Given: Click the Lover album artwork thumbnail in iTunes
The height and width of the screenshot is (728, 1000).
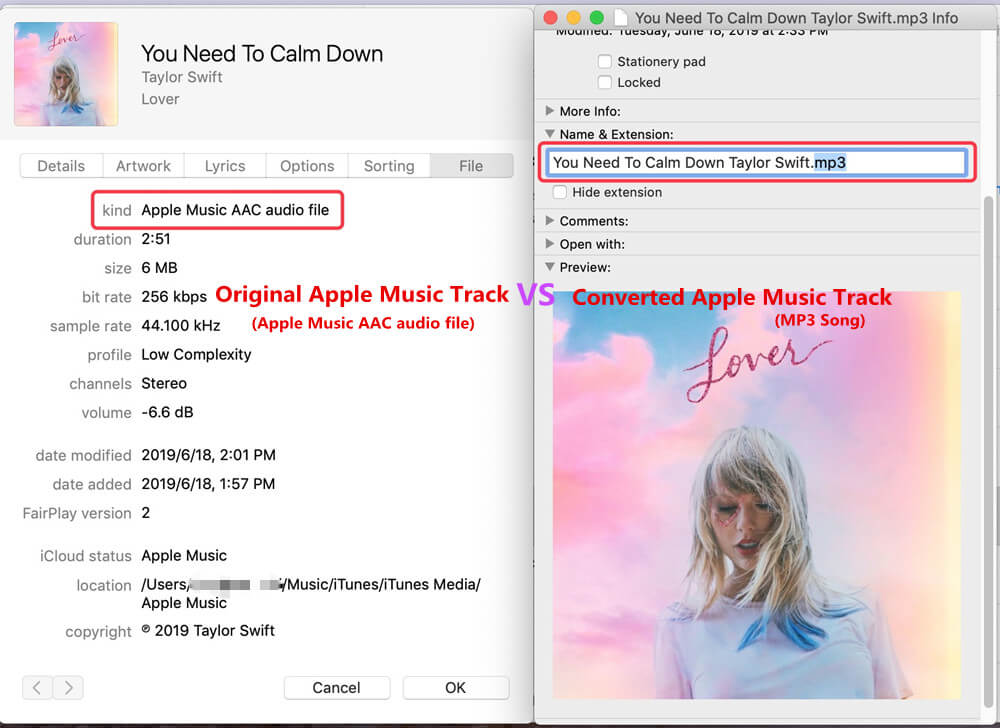Looking at the screenshot, I should [66, 74].
